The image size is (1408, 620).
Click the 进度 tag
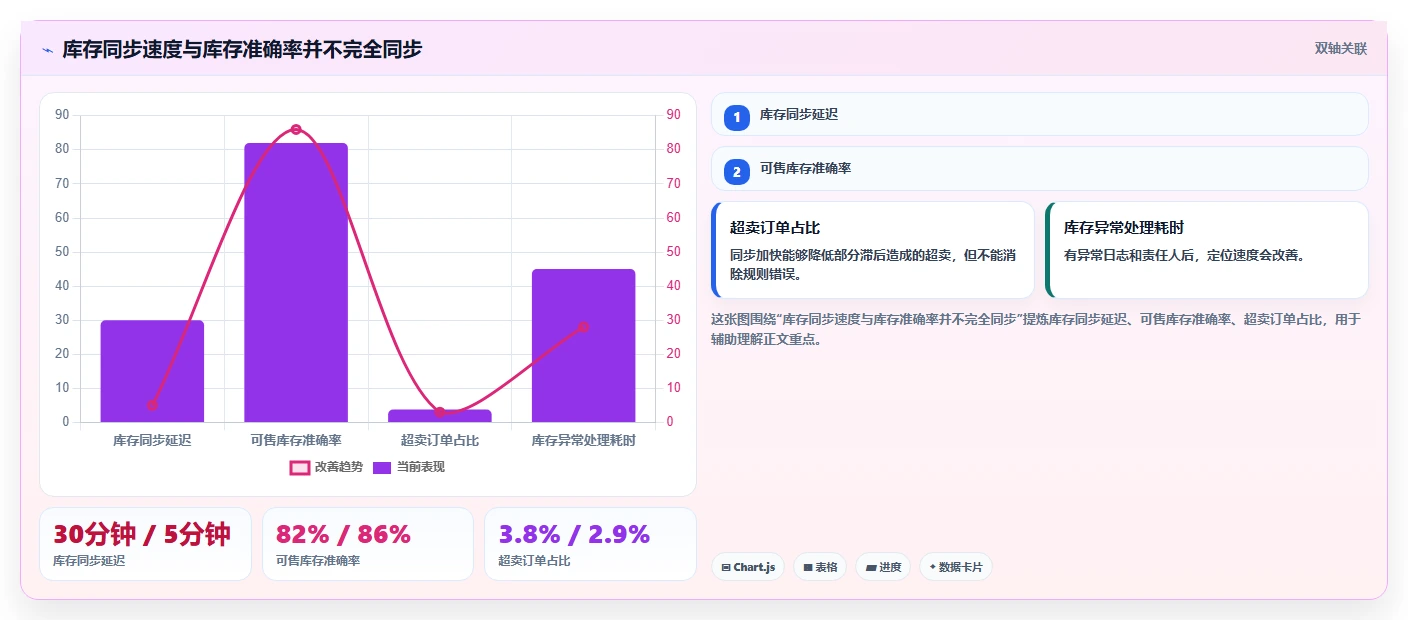pos(883,567)
